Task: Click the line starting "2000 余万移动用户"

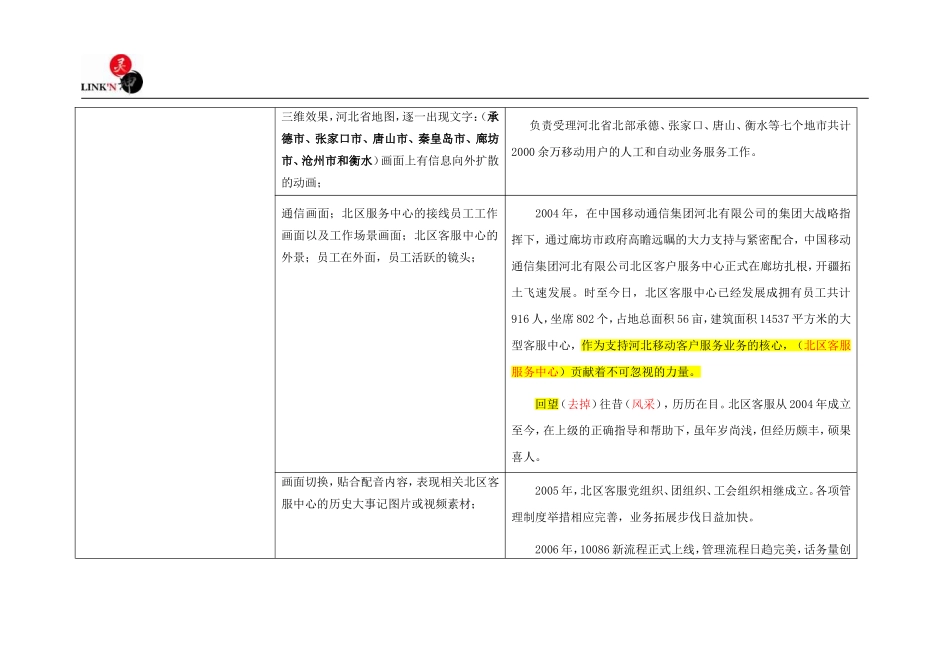Action: coord(634,152)
